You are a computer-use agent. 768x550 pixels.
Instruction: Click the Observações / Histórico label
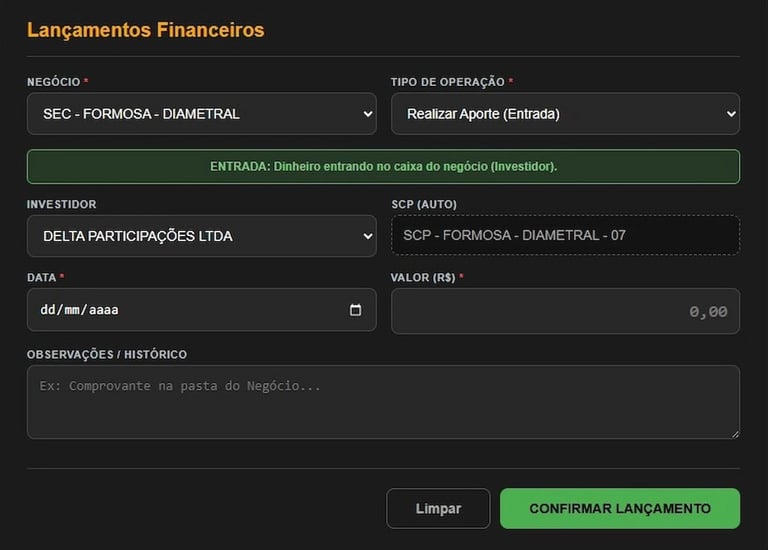click(x=107, y=354)
